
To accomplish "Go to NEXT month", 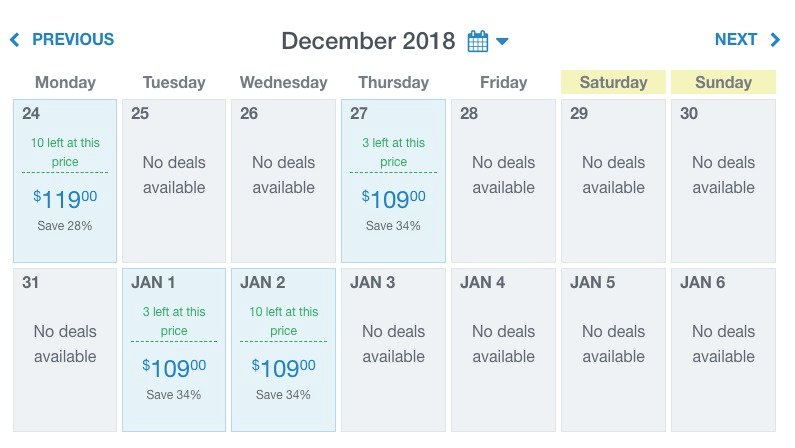I will [x=736, y=40].
